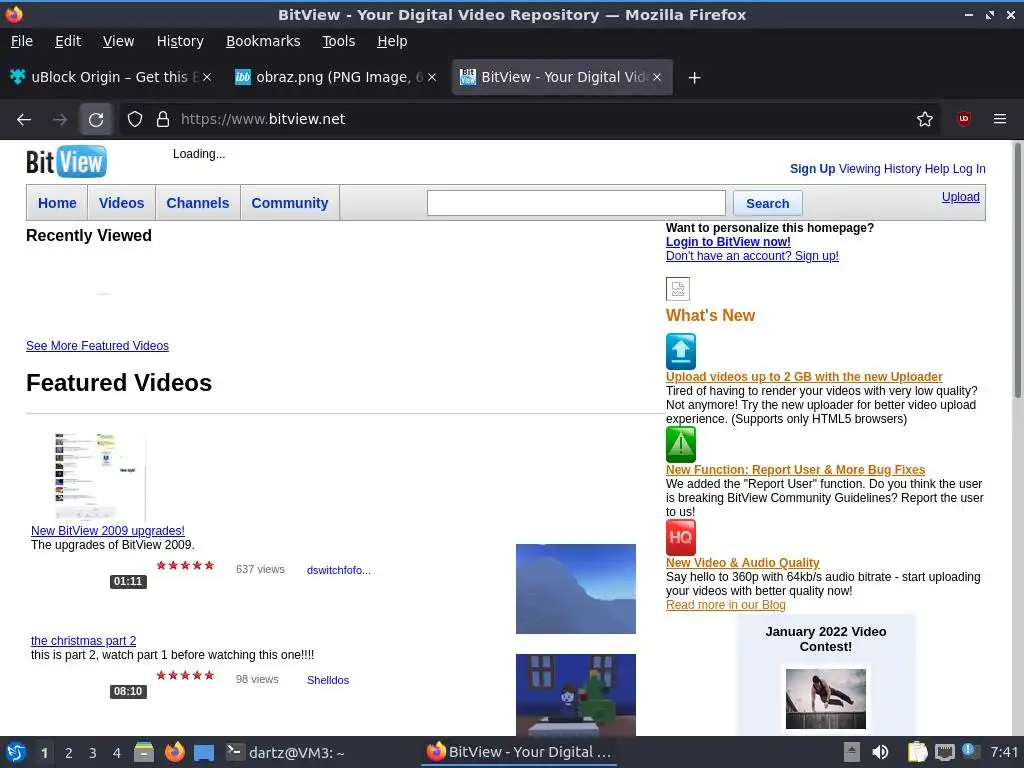Click the blue upload arrow icon under What's New
The width and height of the screenshot is (1024, 768).
[680, 351]
